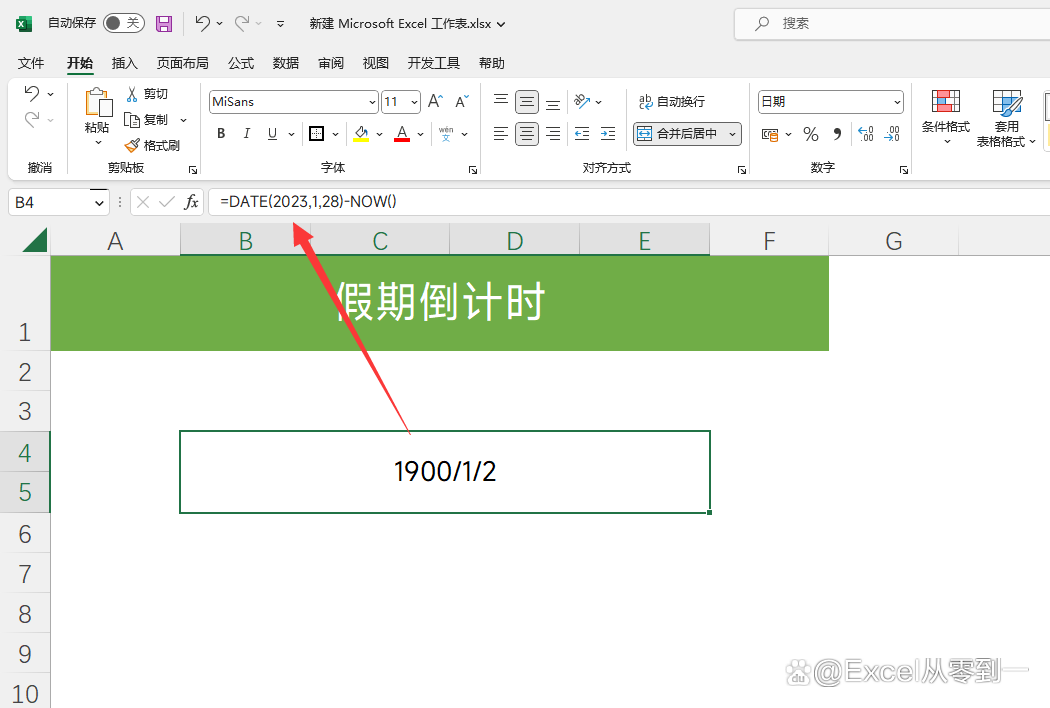Expand the 复制 dropdown arrow
This screenshot has width=1050, height=708.
point(183,121)
